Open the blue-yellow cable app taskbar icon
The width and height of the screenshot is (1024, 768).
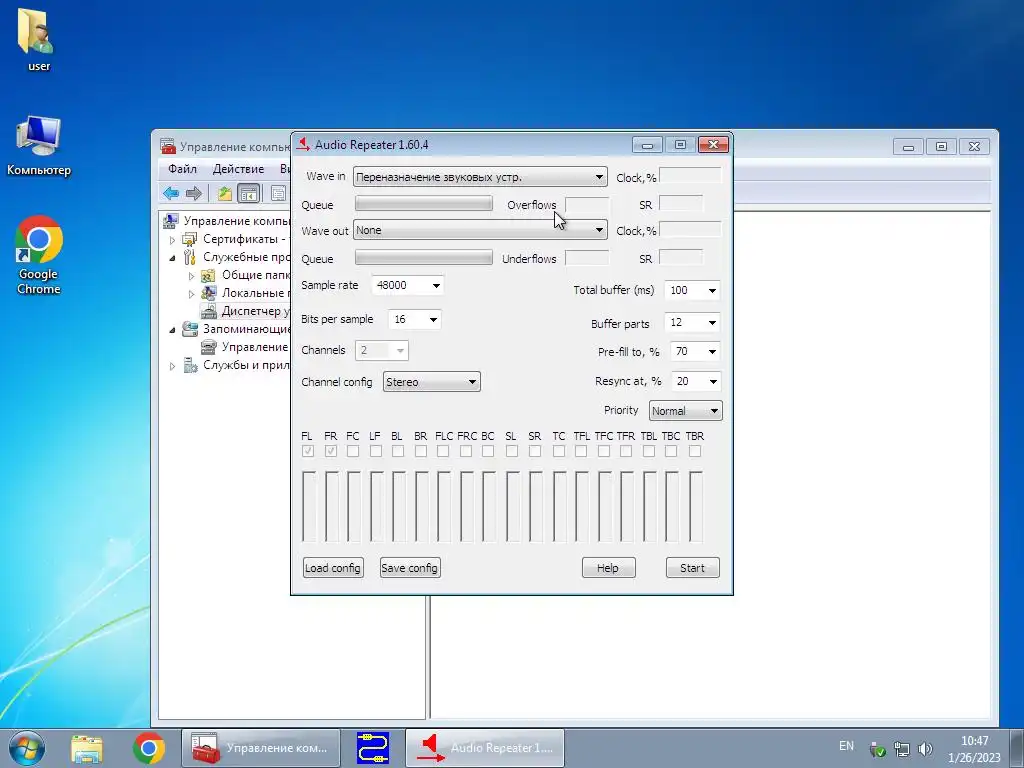tap(373, 748)
